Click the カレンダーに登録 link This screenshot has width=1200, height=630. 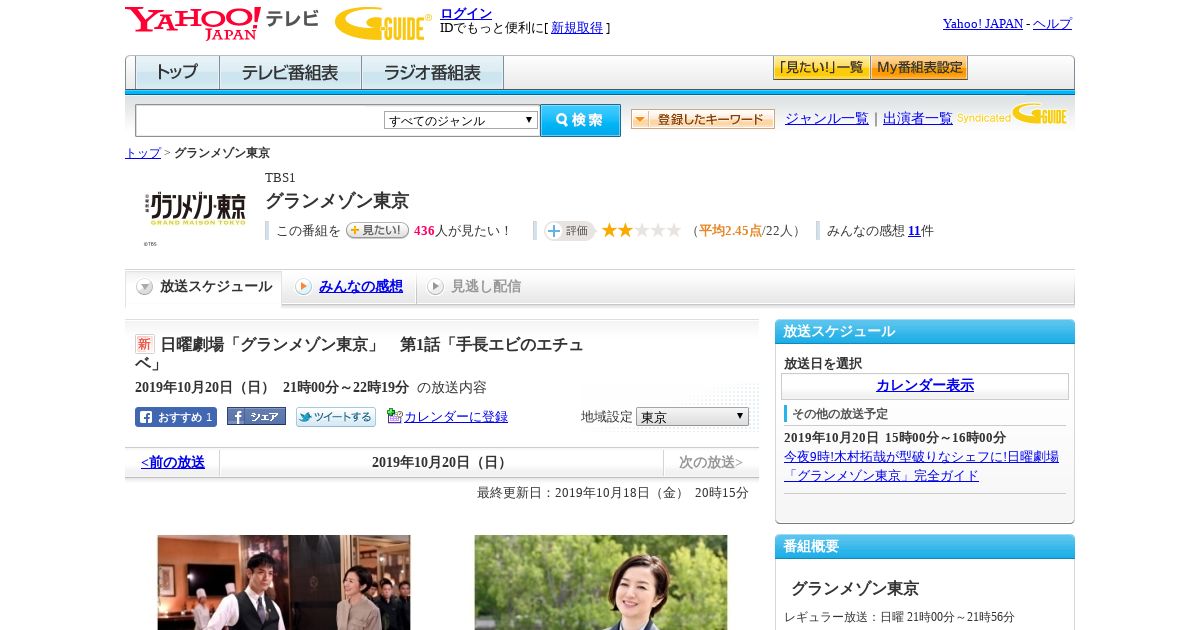(456, 417)
